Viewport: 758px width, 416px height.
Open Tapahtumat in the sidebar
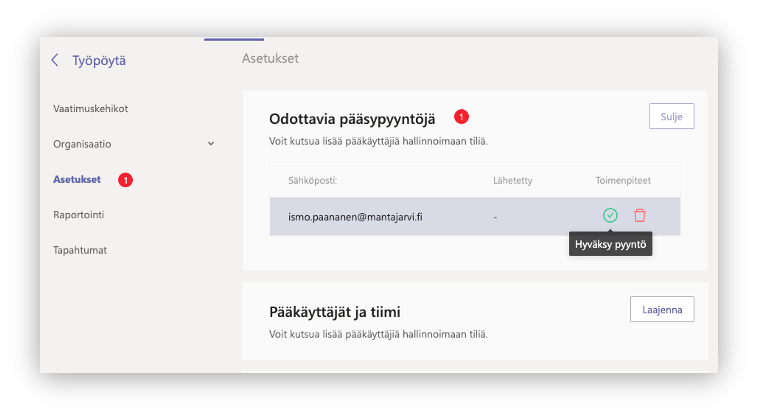80,250
